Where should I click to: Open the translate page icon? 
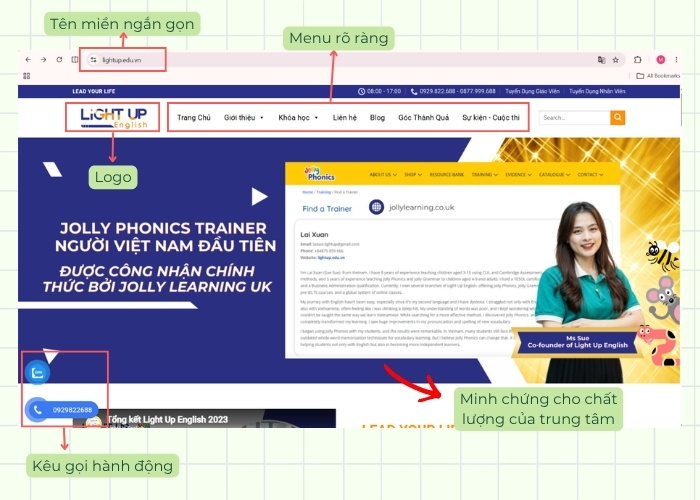point(601,60)
